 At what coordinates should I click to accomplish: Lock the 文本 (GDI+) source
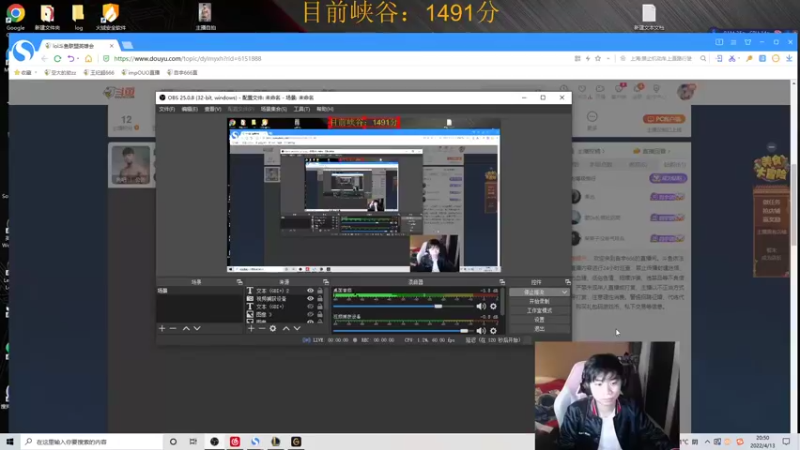320,307
